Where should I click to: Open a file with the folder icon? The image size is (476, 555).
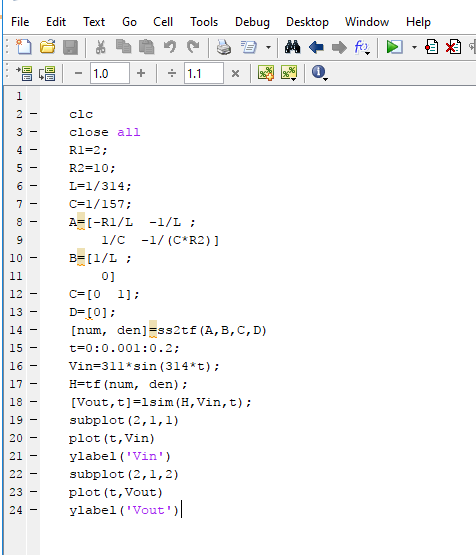[x=47, y=47]
